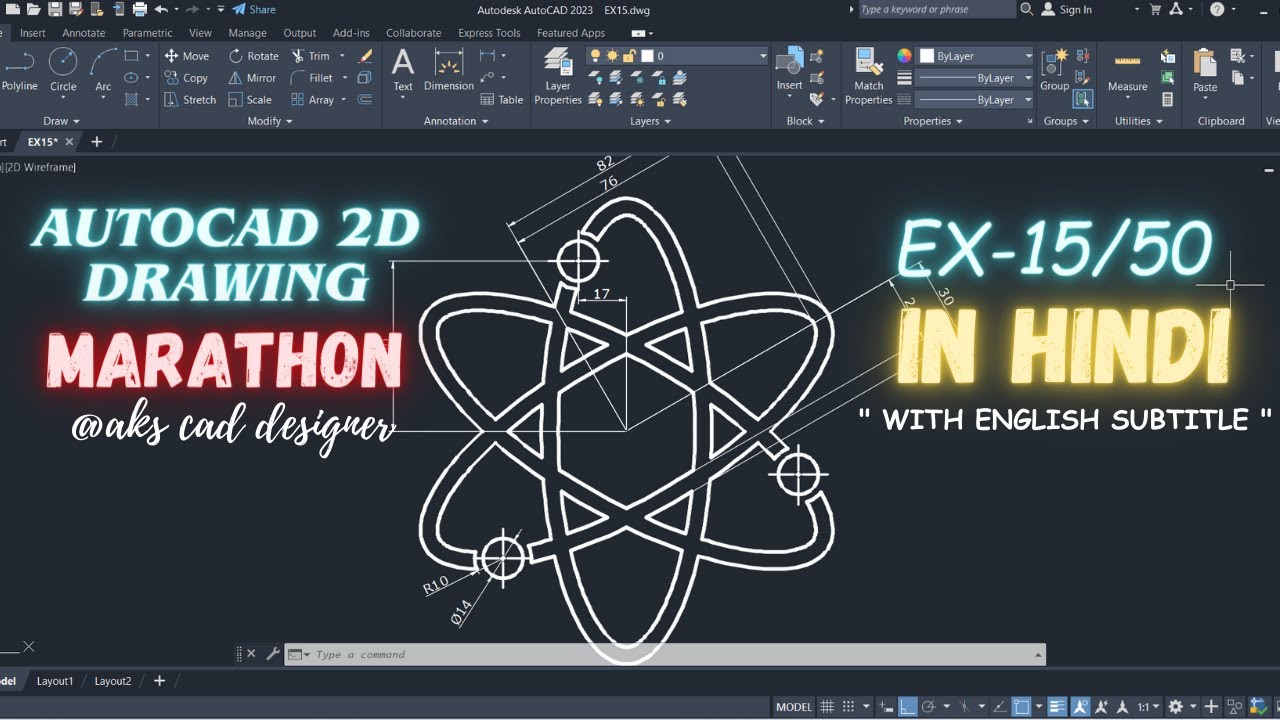
Task: Create a Group of objects
Action: click(1054, 70)
